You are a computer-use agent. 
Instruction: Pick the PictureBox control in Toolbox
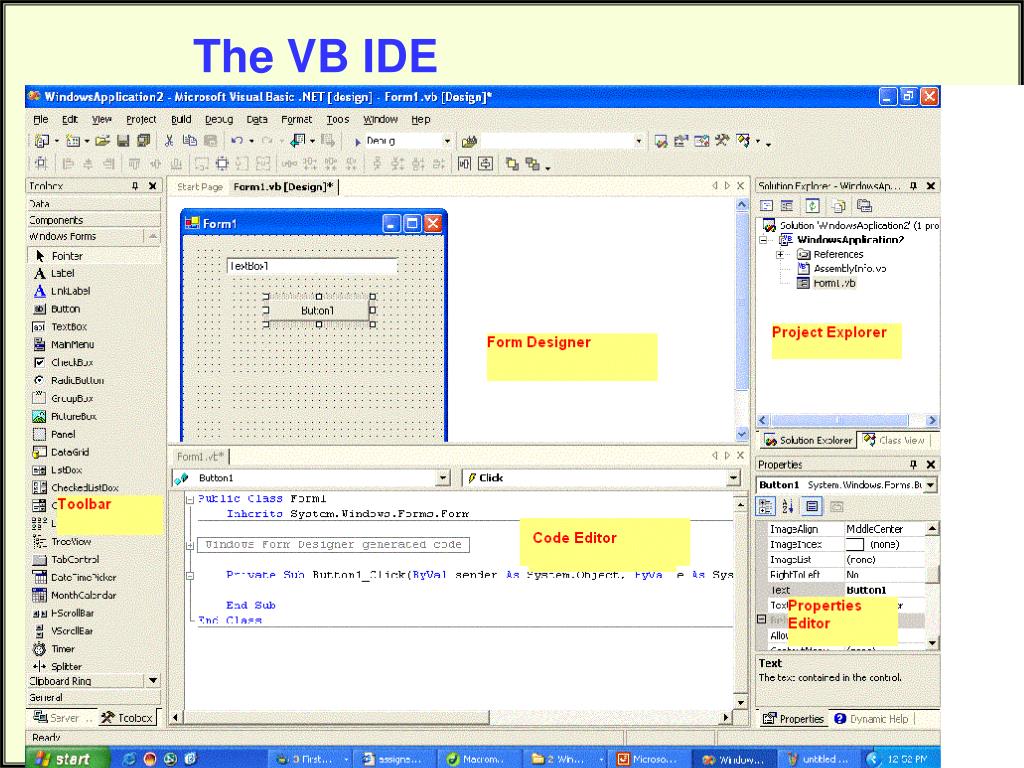[x=65, y=416]
